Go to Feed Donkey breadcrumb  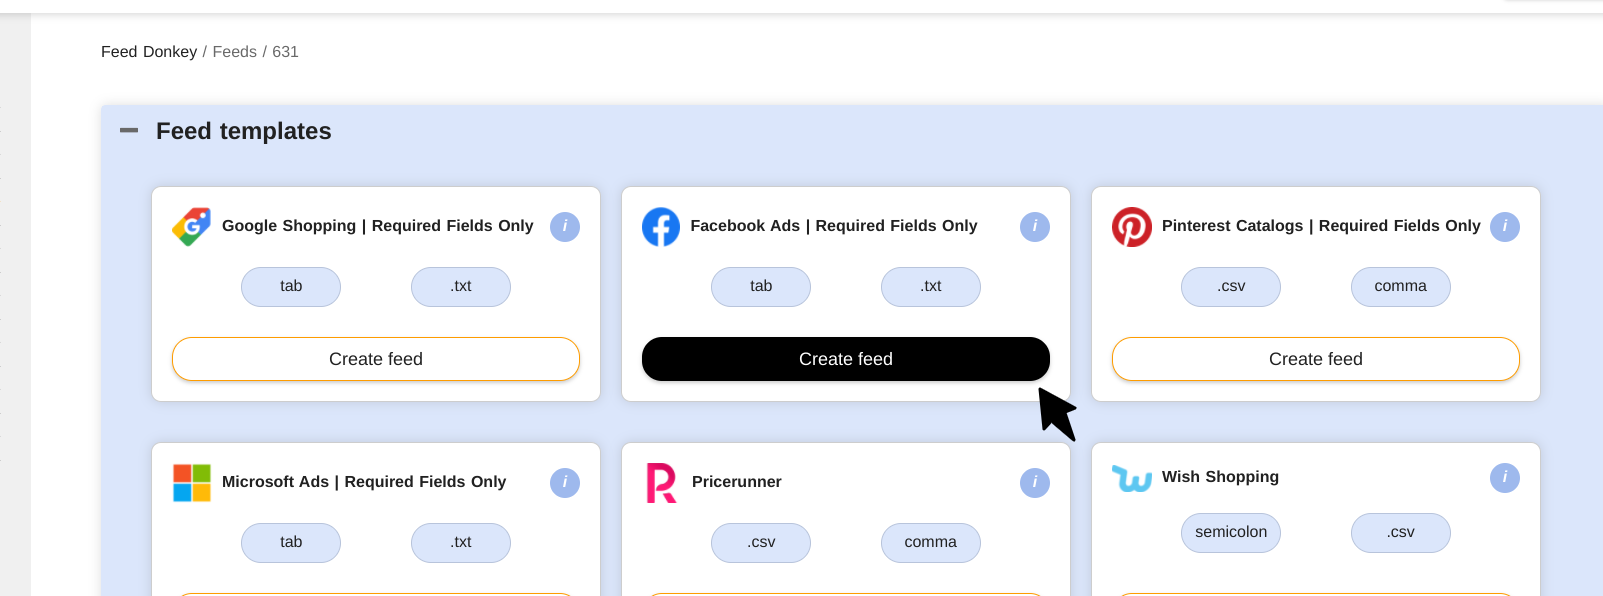tap(149, 52)
